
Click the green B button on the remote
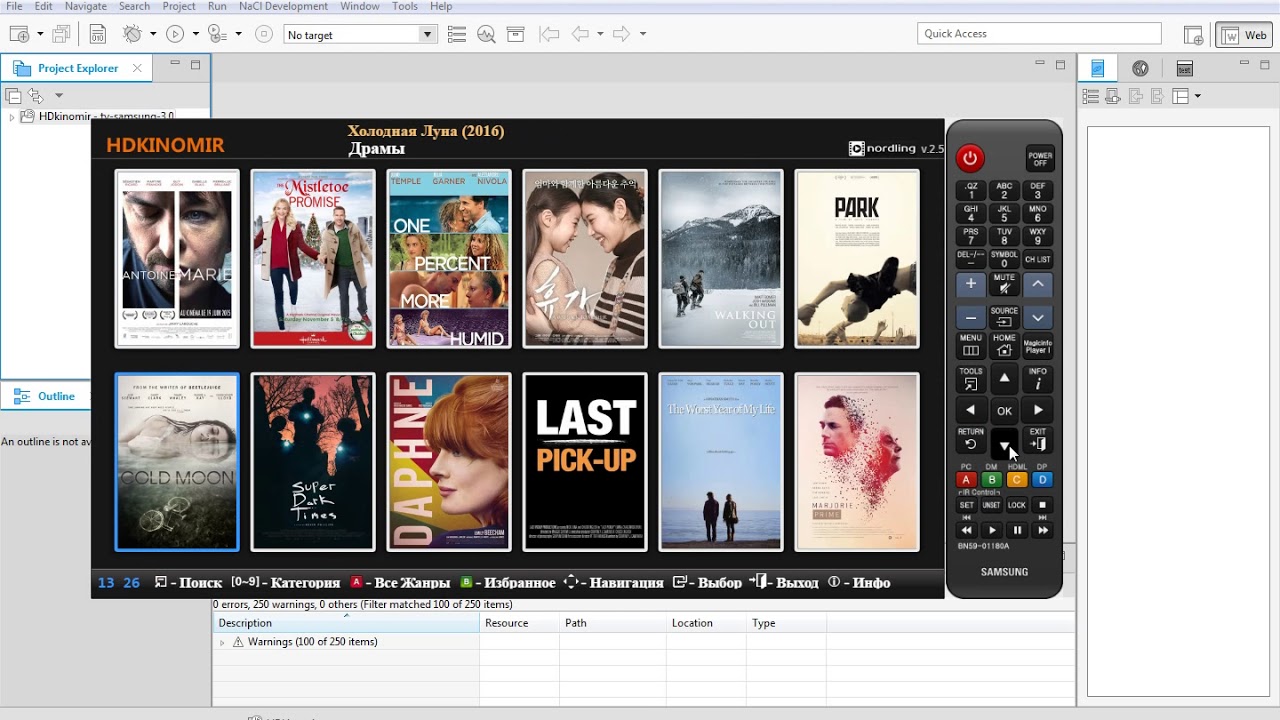(991, 480)
